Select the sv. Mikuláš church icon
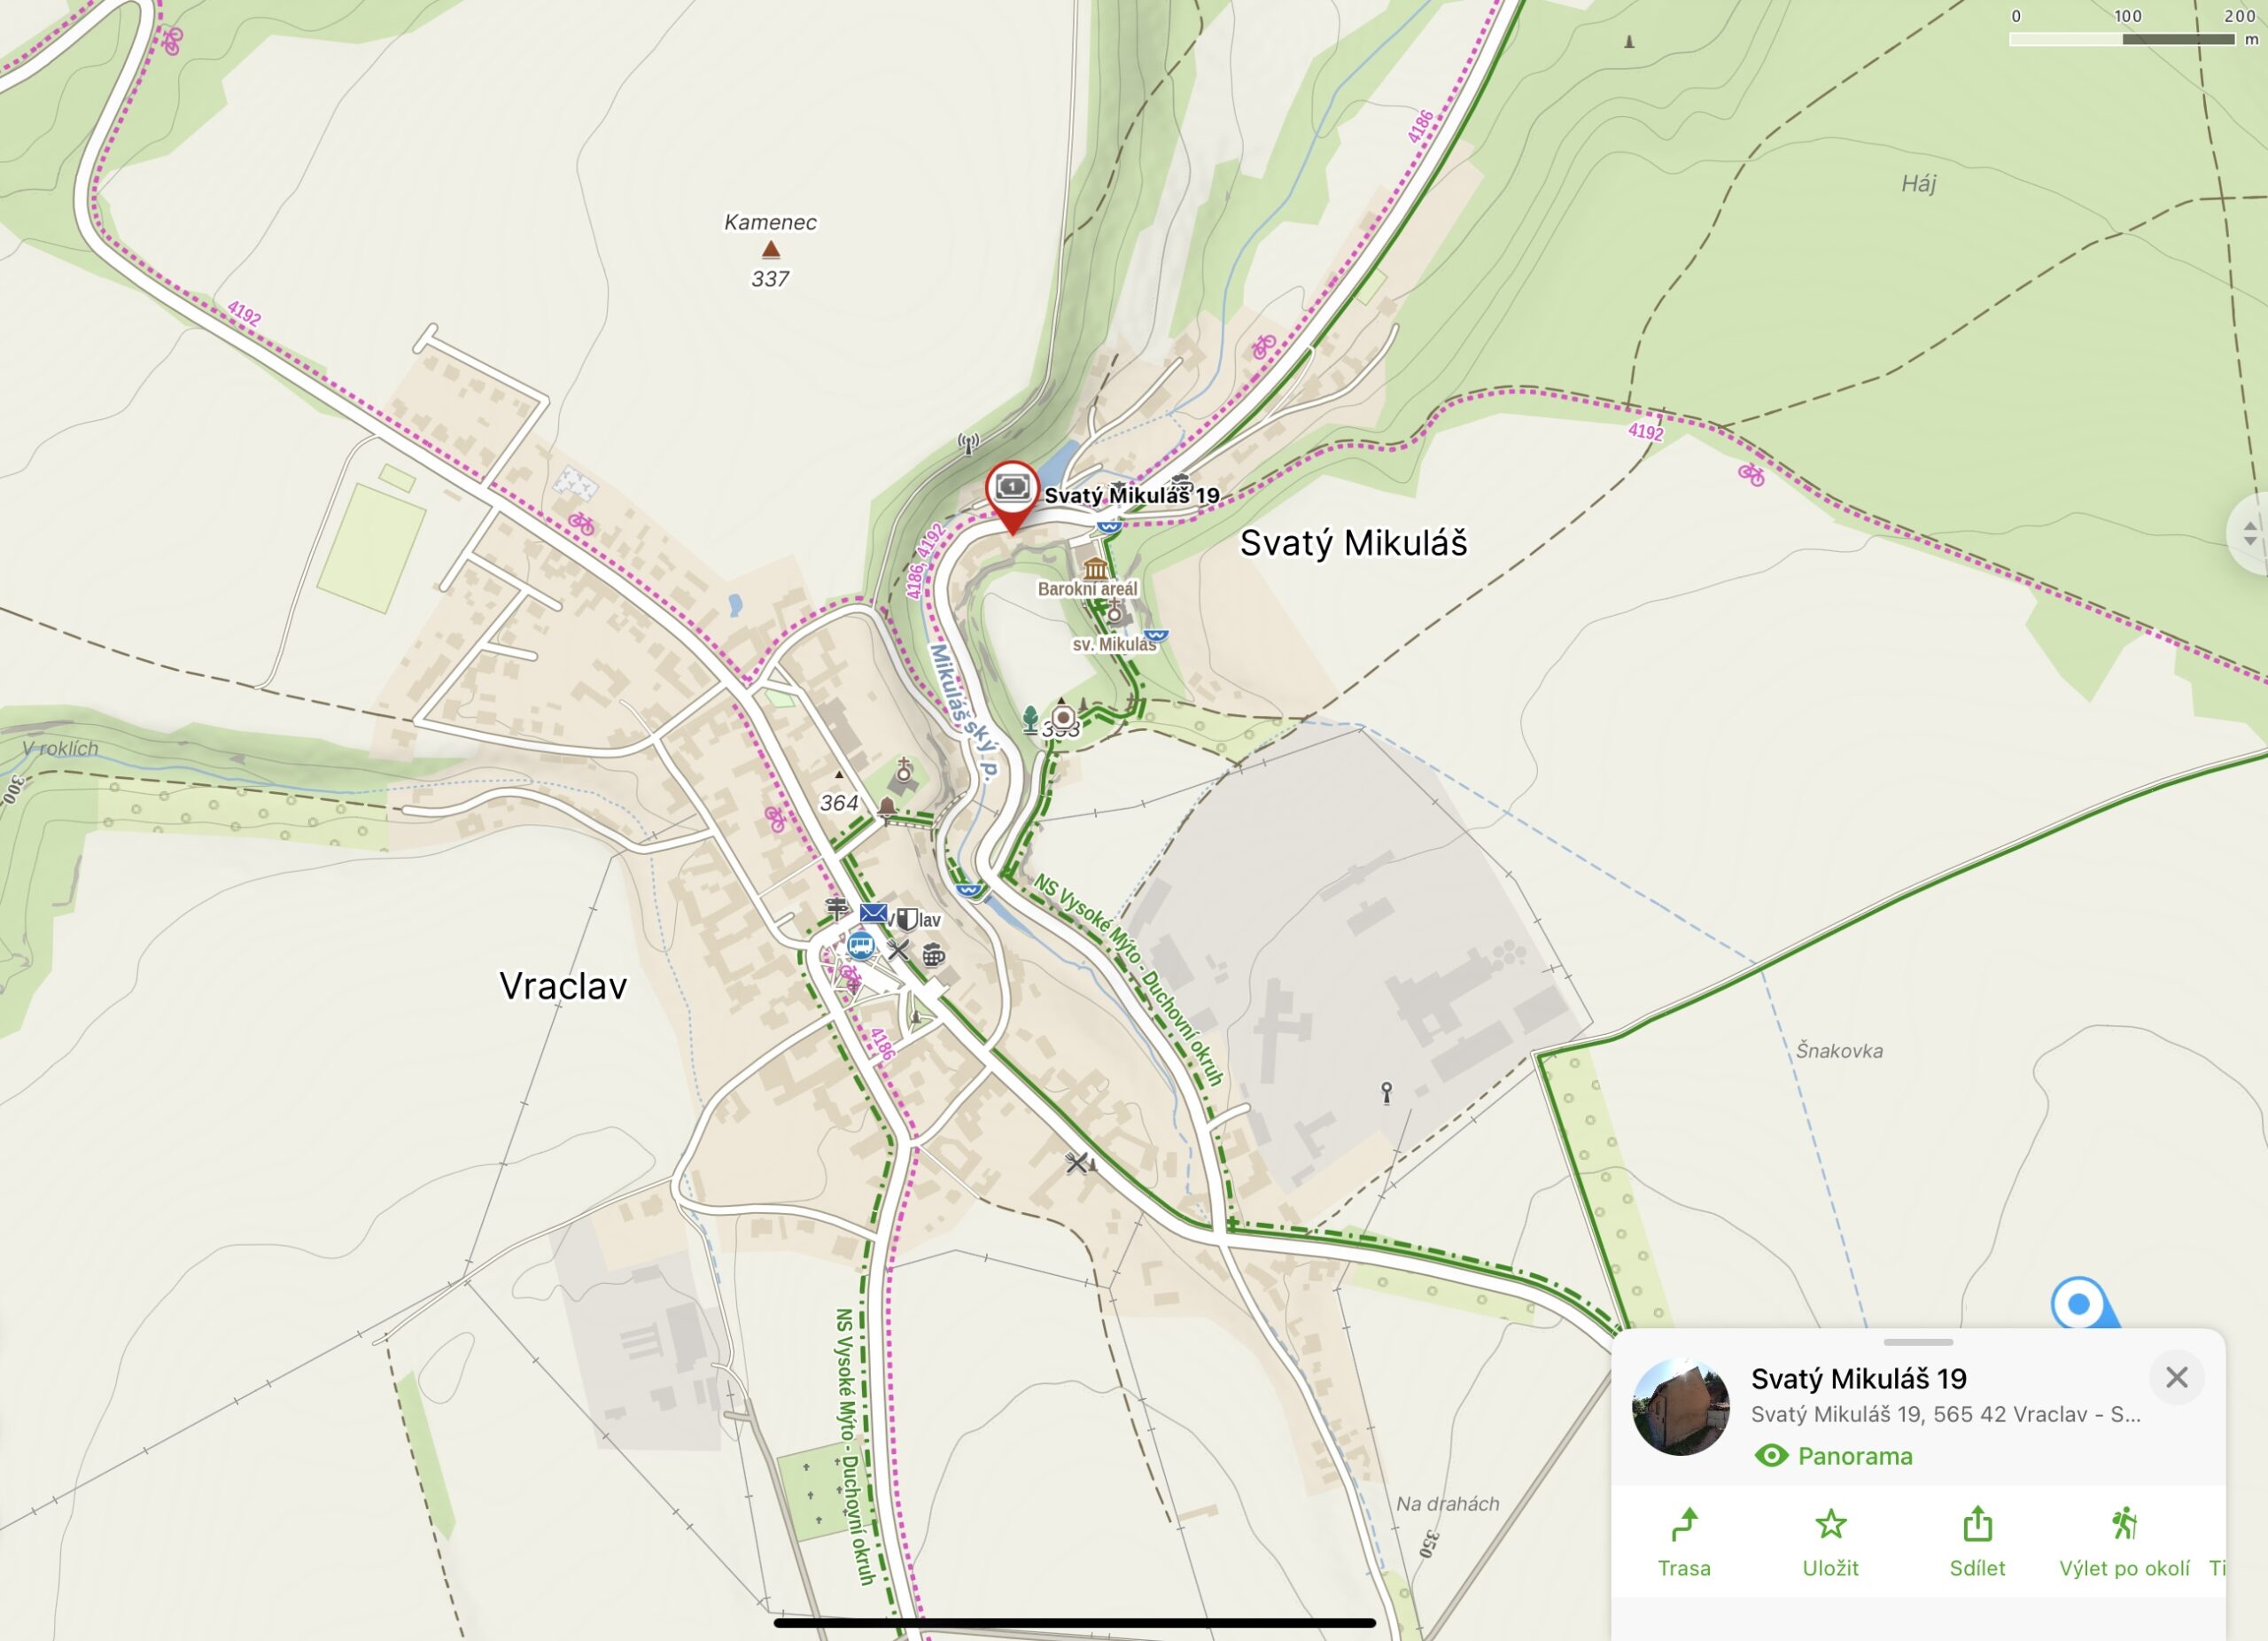Screen dimensions: 2268x1641 point(1114,612)
